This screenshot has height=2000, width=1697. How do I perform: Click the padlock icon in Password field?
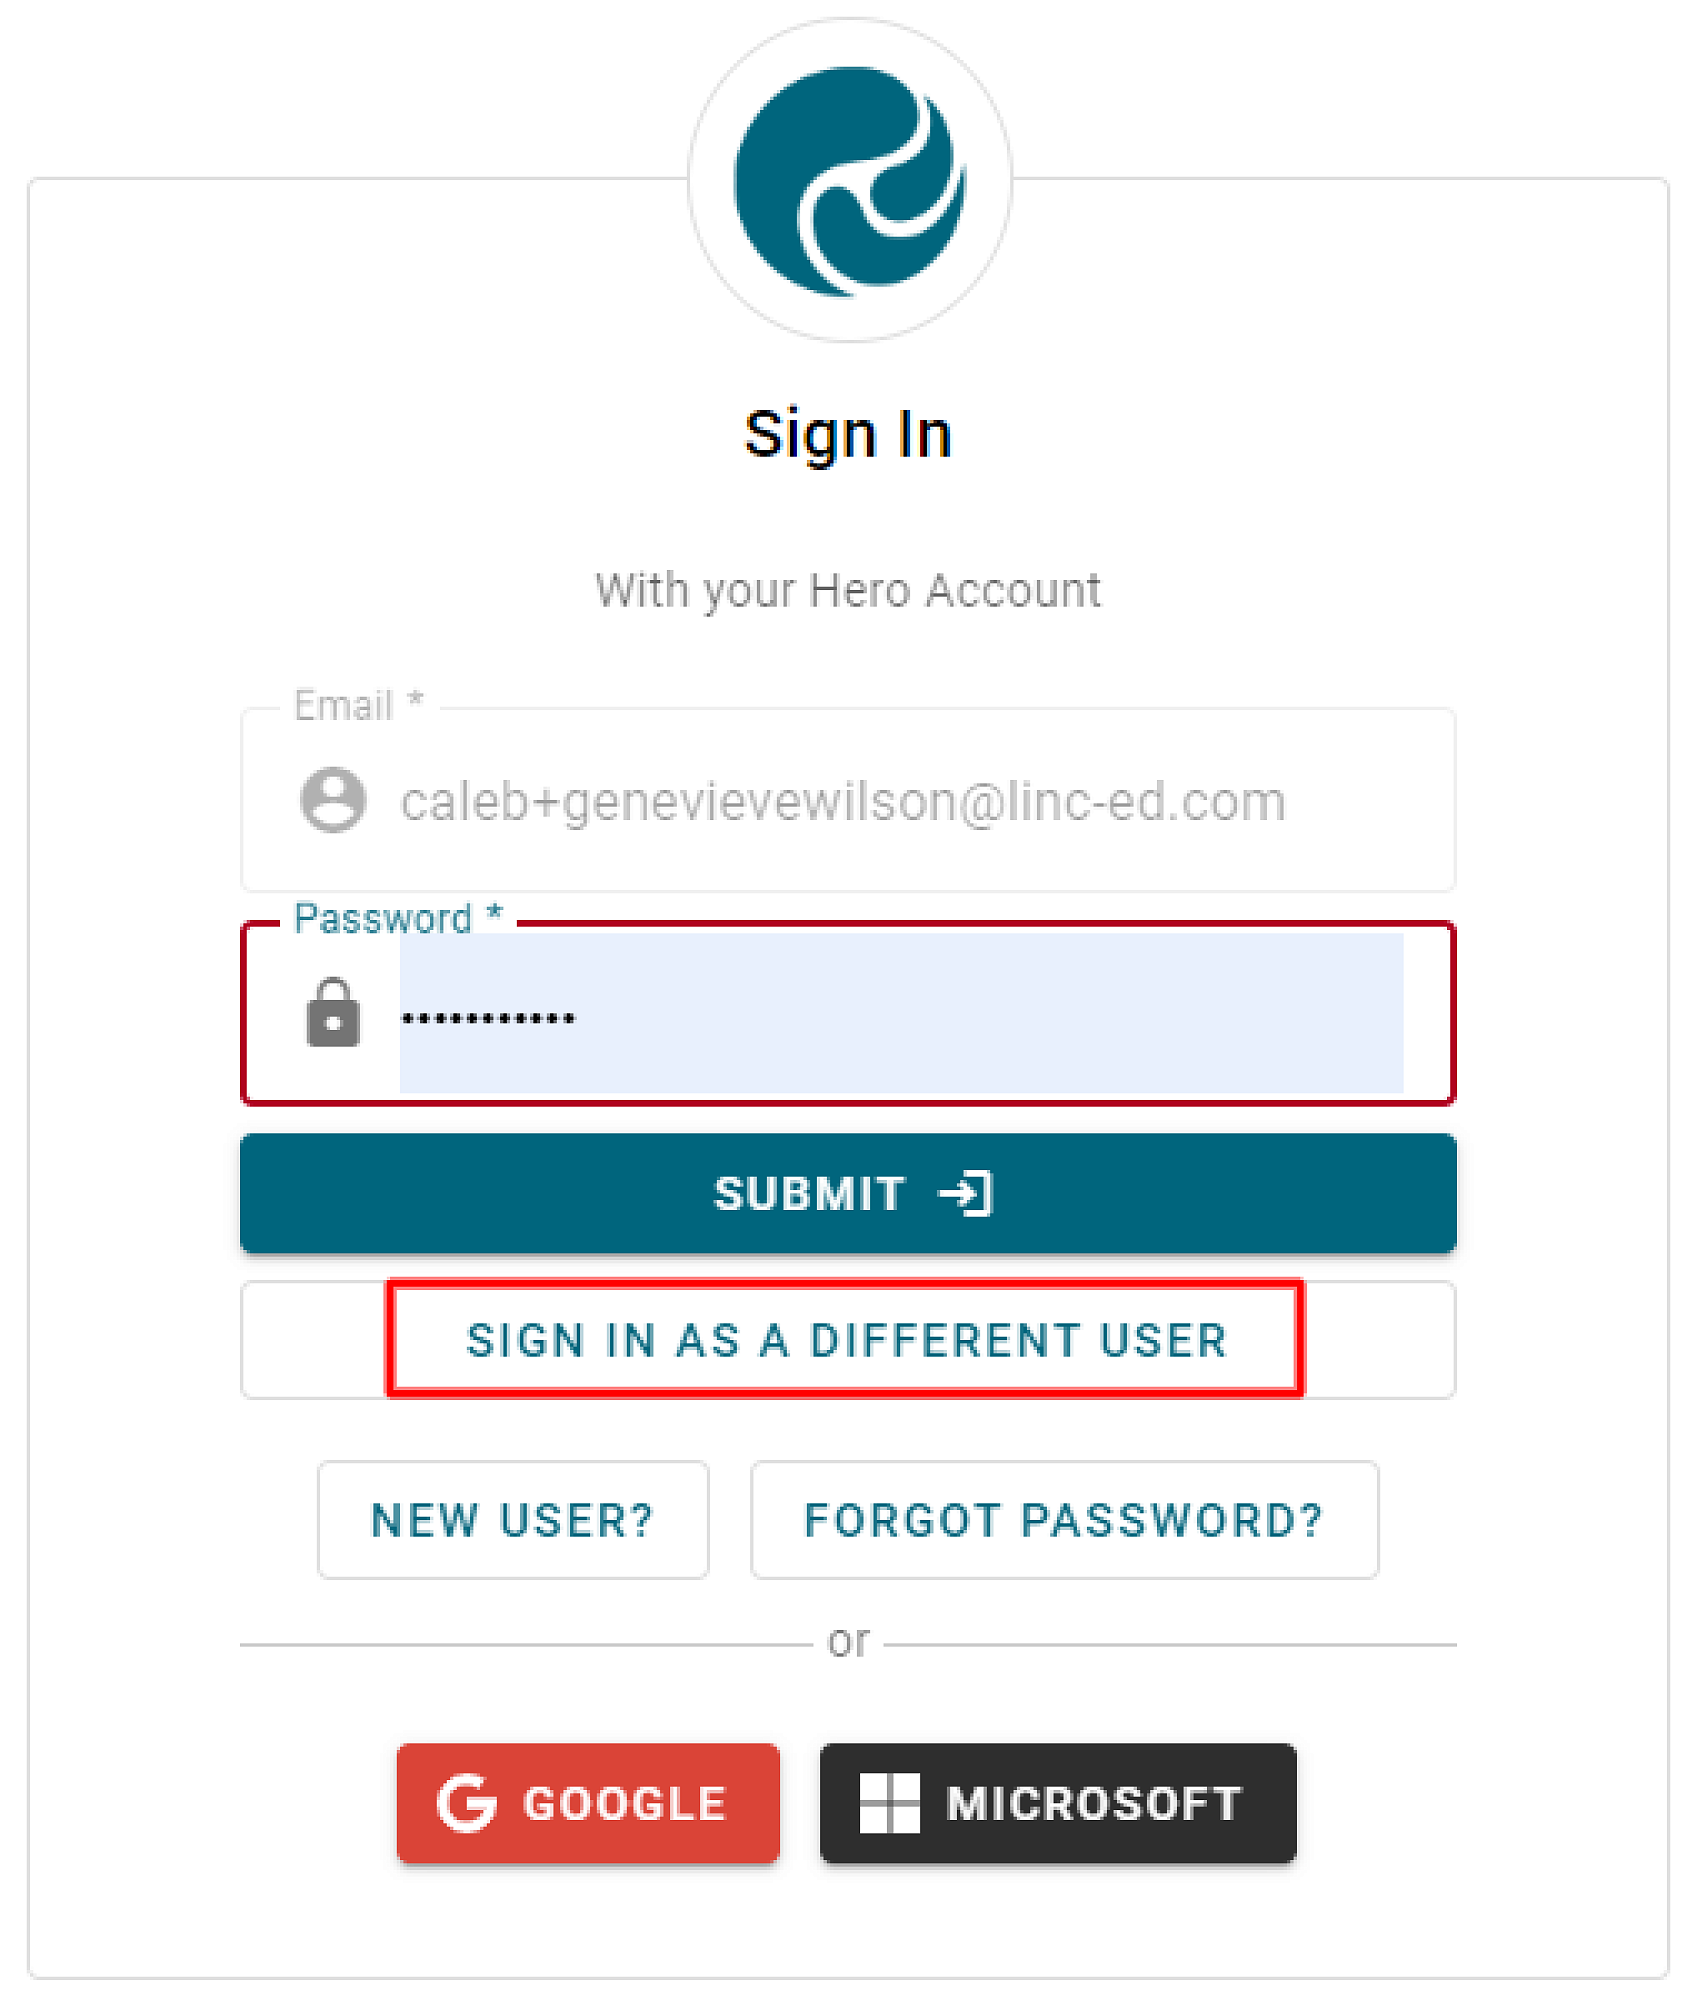[333, 1014]
